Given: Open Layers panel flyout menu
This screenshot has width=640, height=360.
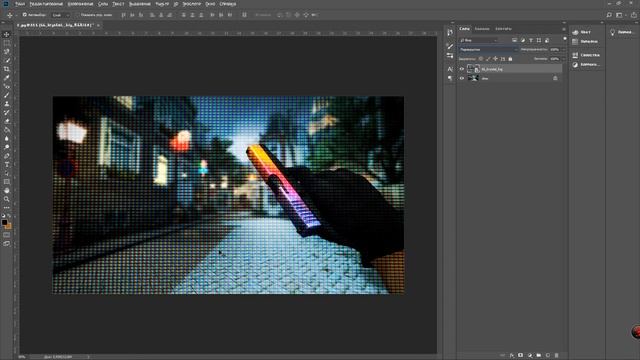Looking at the screenshot, I should pos(564,29).
